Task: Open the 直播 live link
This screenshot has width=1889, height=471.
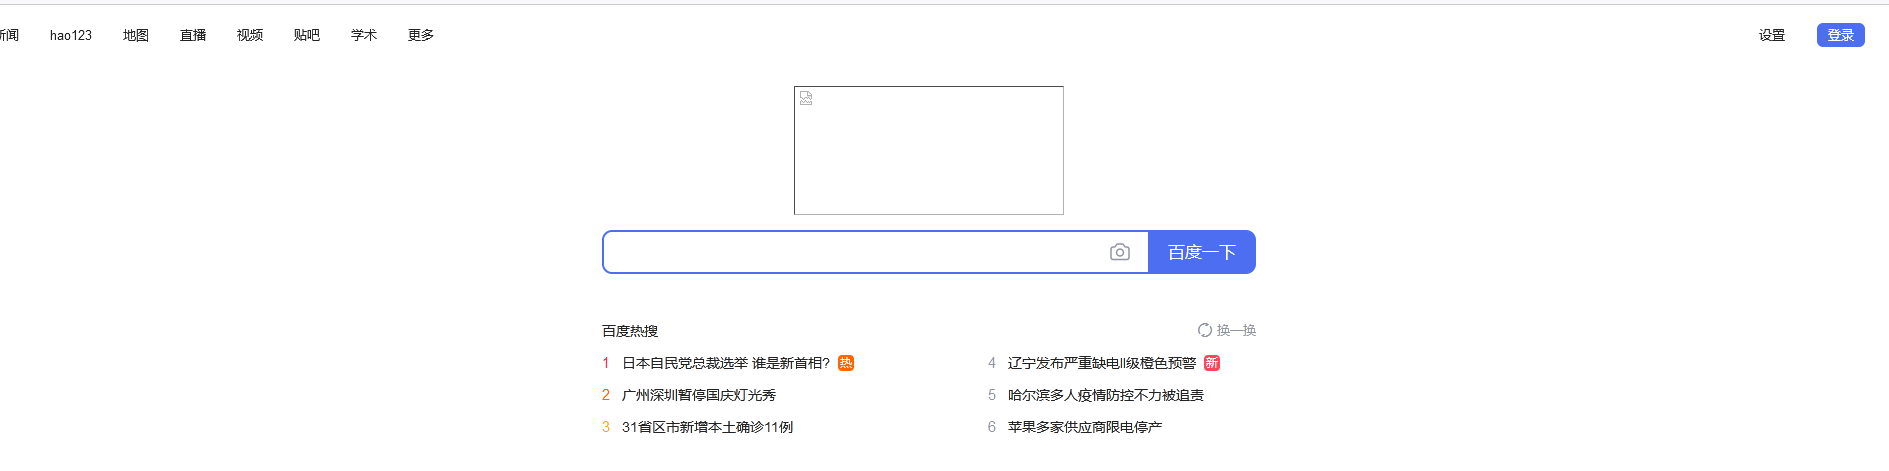Action: [x=193, y=35]
